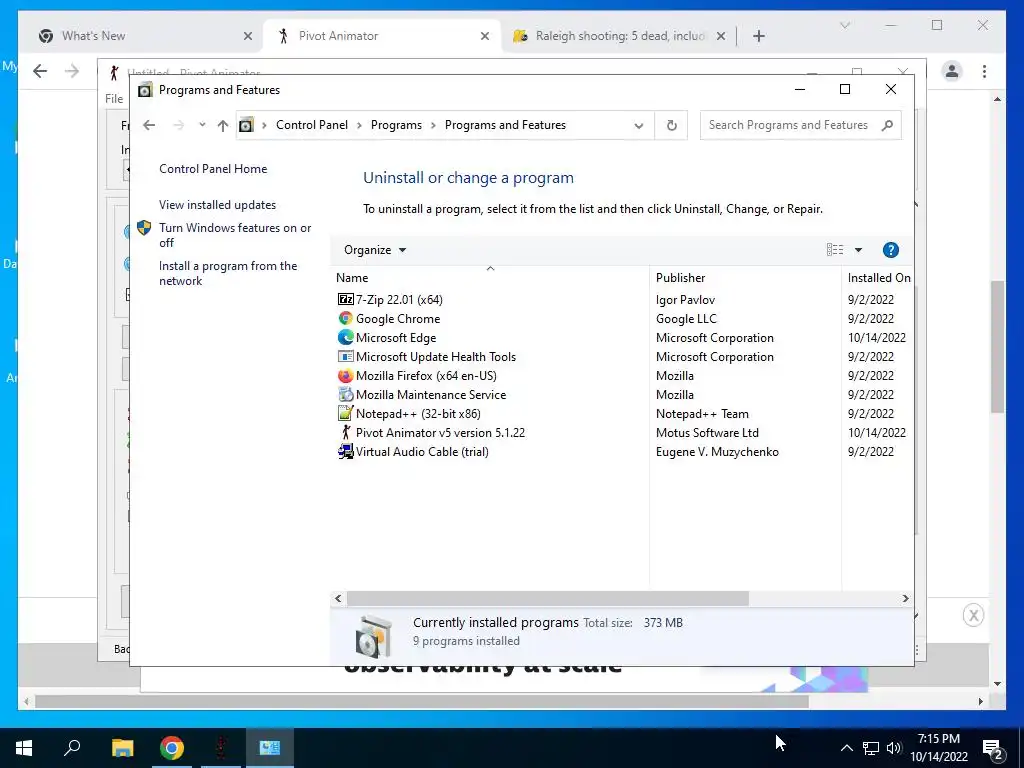The width and height of the screenshot is (1024, 768).
Task: Open Control Panel Home link
Action: (213, 168)
